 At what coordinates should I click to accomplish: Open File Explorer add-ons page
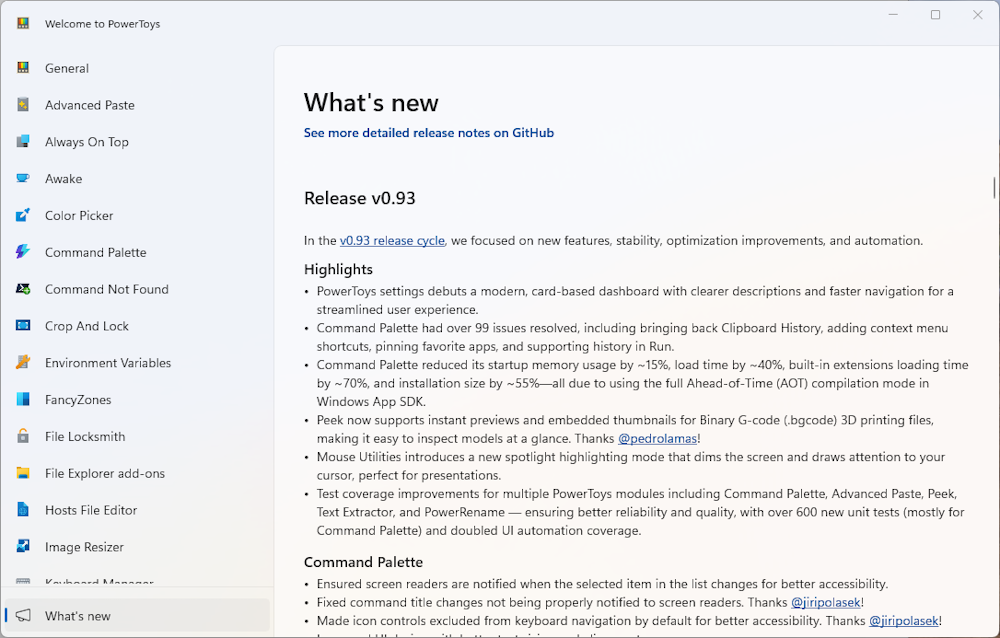click(136, 473)
